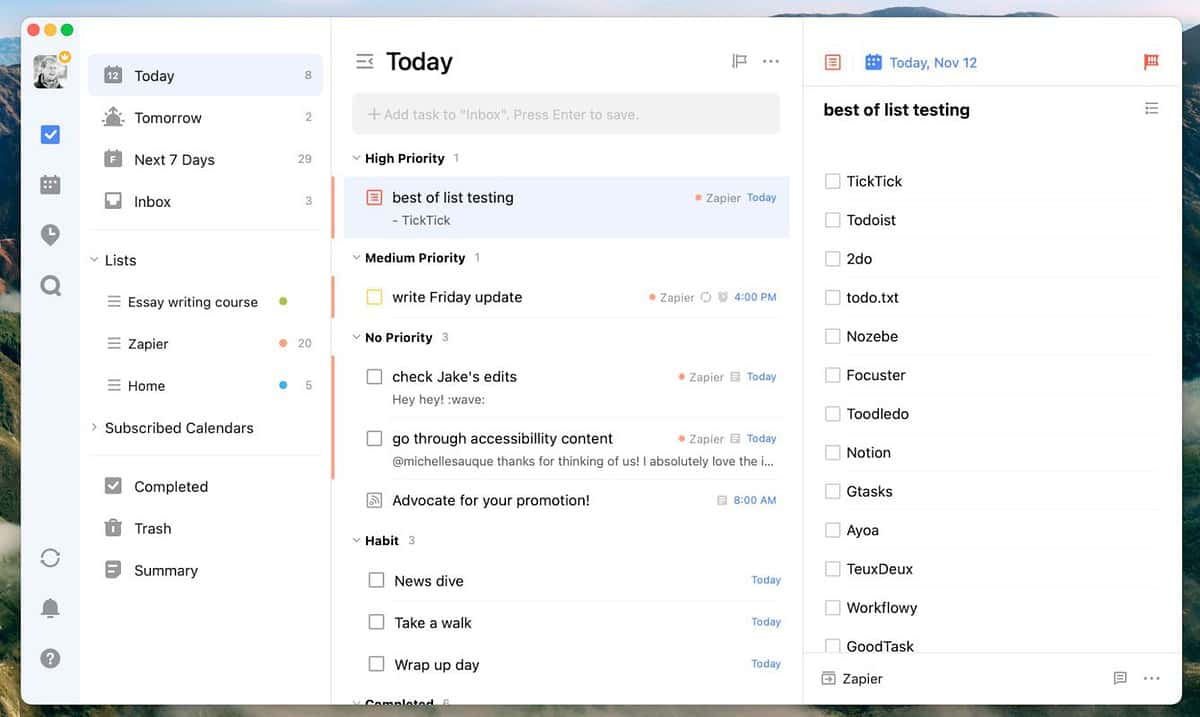This screenshot has width=1200, height=717.
Task: Tick the TickTick checklist item
Action: coord(832,181)
